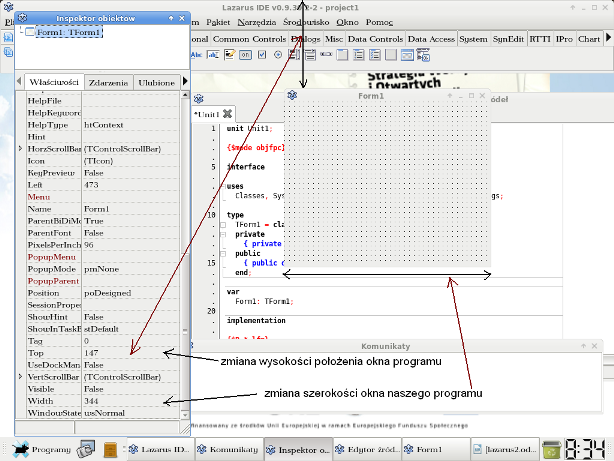
Task: Open the Okno menu
Action: click(347, 22)
